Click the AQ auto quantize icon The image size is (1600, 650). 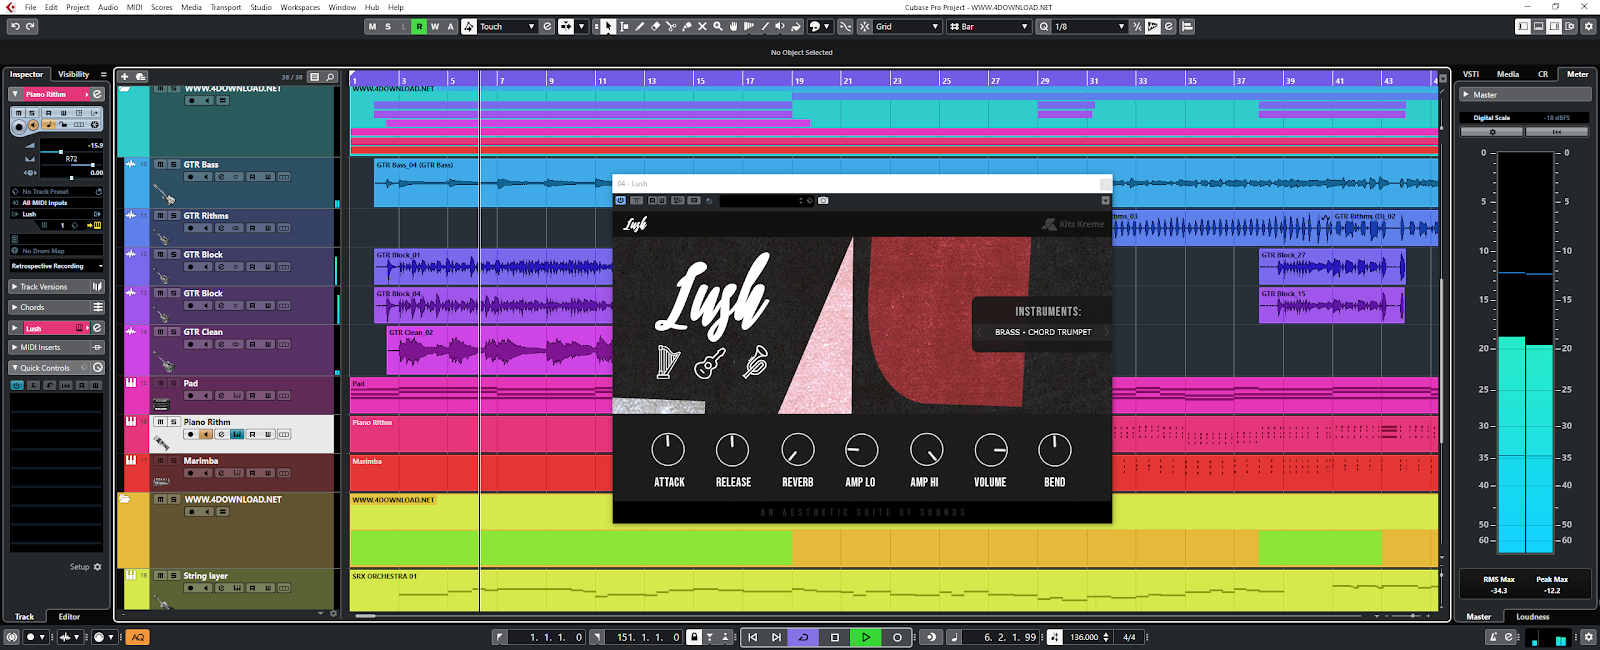point(138,637)
